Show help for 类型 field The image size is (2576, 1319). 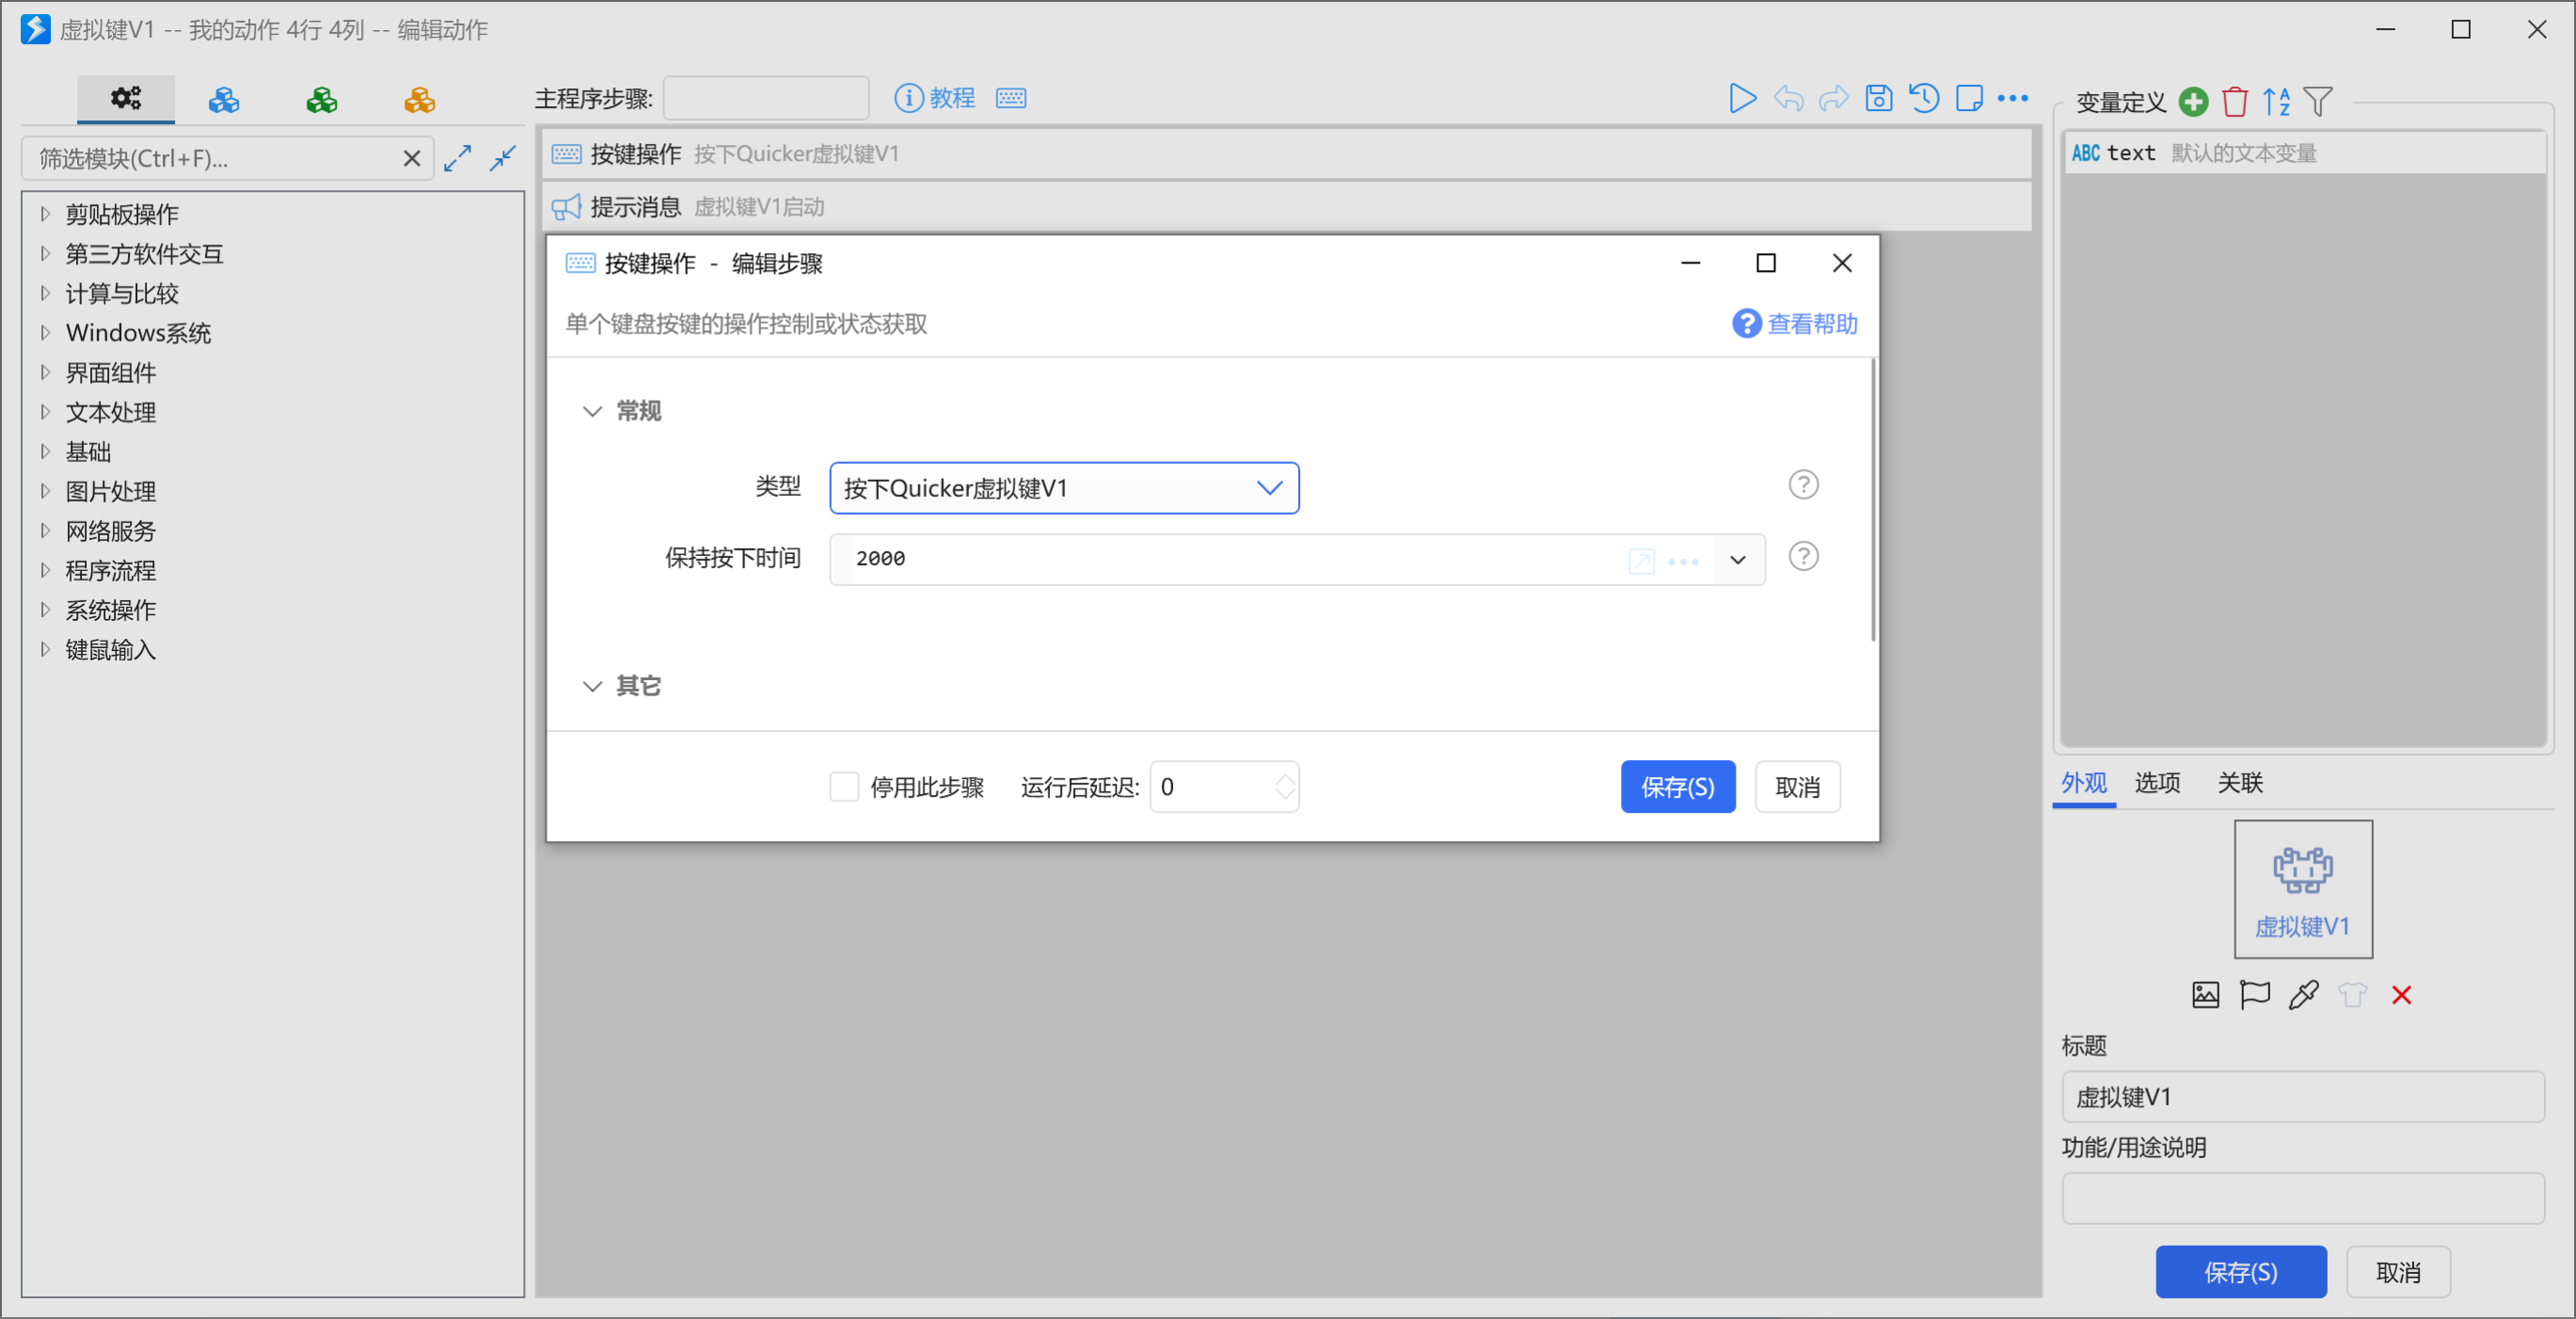1803,485
